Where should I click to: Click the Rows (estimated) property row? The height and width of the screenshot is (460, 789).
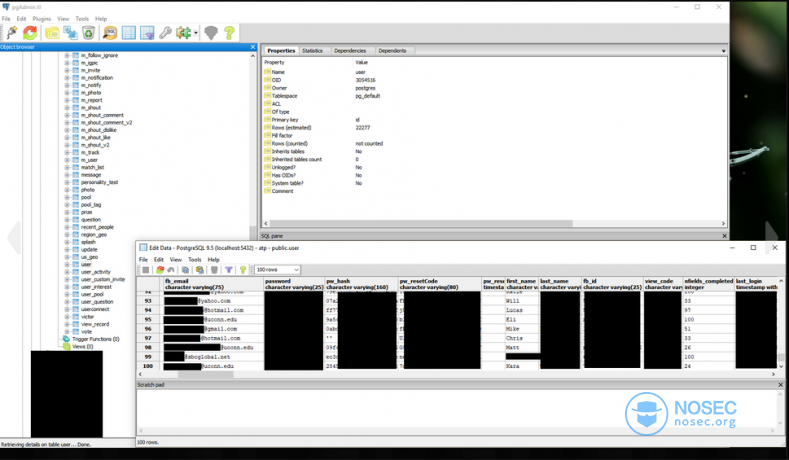coord(493,128)
